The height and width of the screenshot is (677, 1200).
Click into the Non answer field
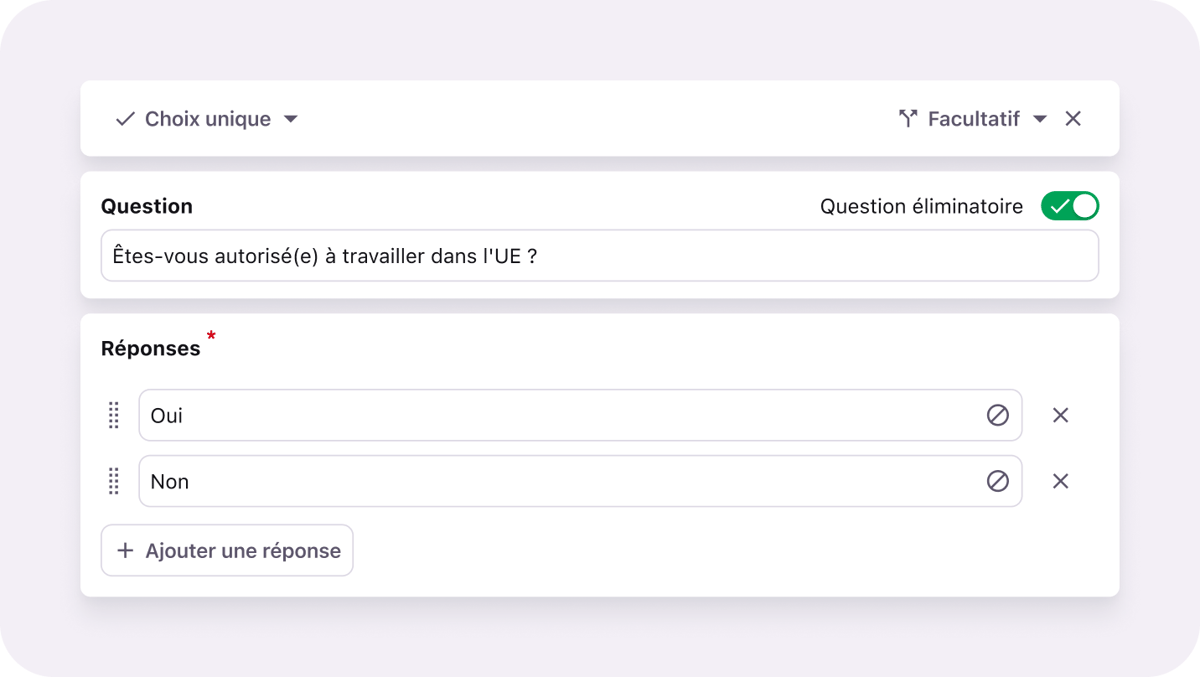(x=560, y=481)
